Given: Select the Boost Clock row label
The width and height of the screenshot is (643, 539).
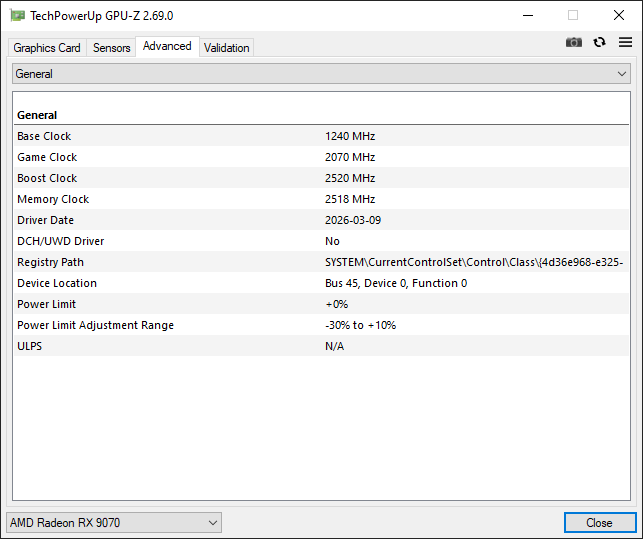Looking at the screenshot, I should click(x=47, y=178).
